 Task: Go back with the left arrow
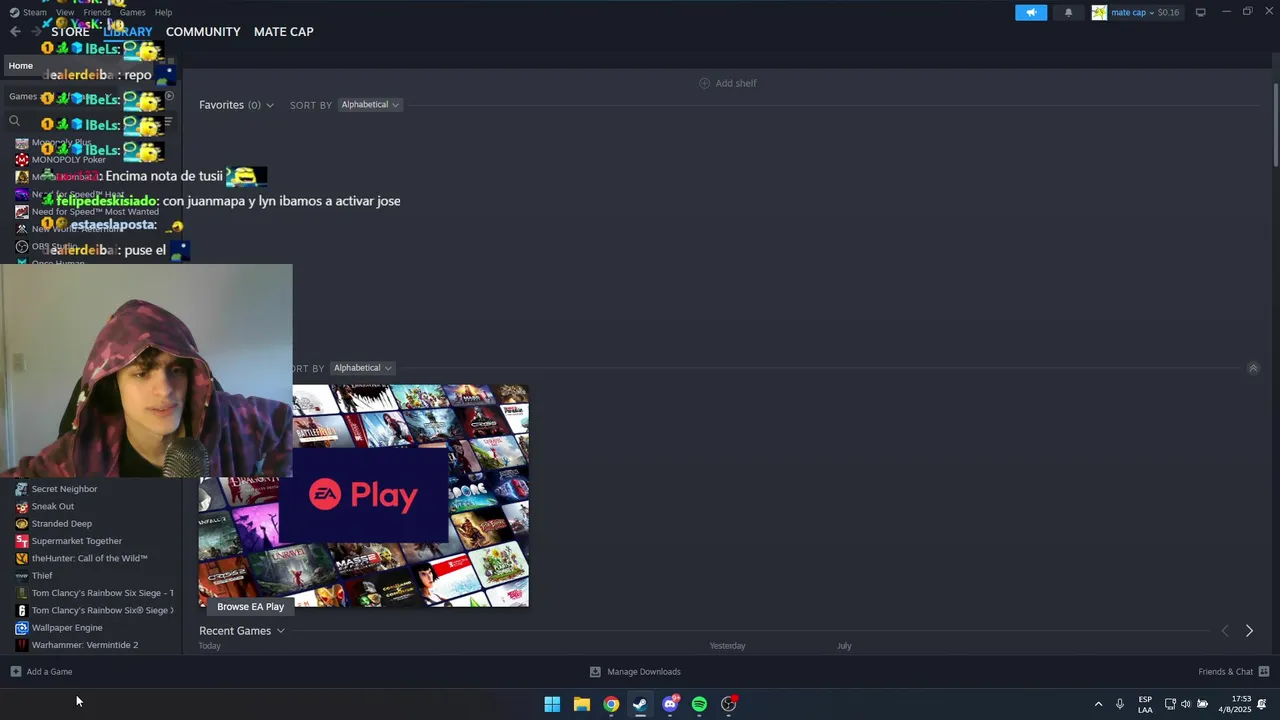15,32
